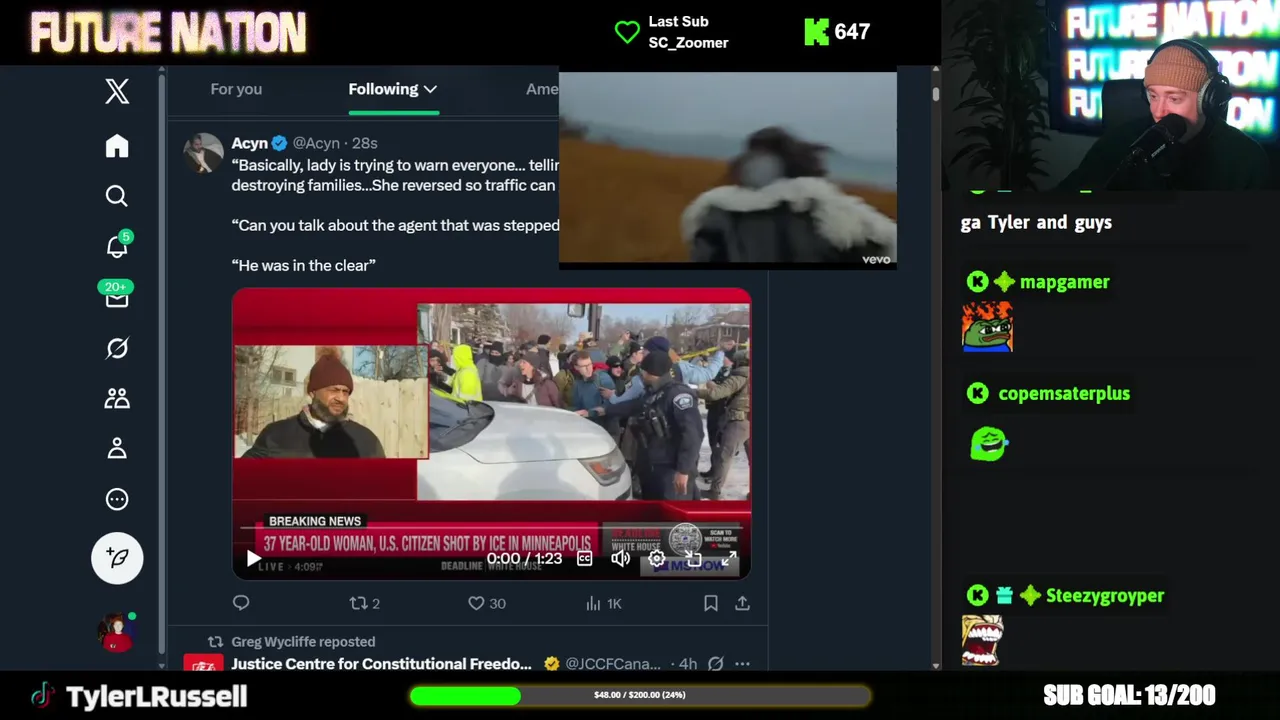1280x720 pixels.
Task: Click mapgamer chat username
Action: point(1064,282)
